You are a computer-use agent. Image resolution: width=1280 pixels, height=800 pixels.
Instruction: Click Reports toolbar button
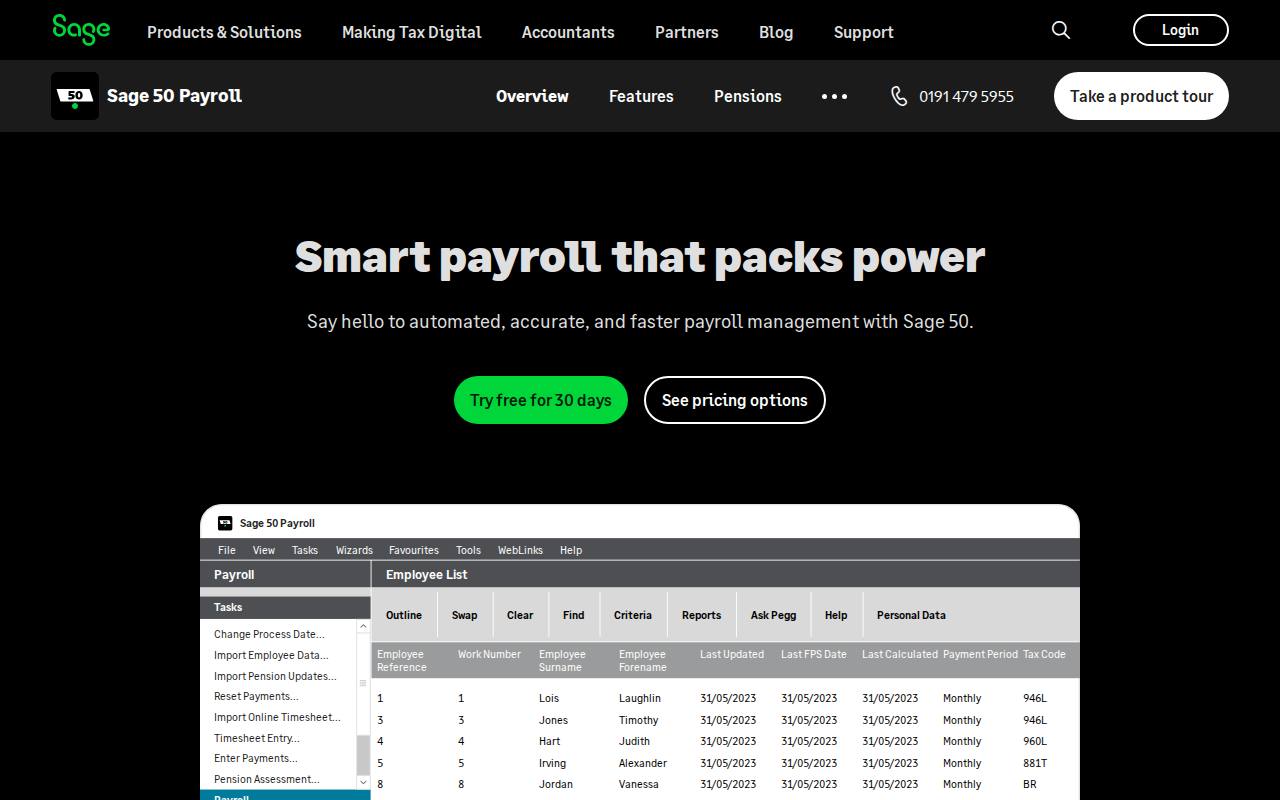pos(702,615)
